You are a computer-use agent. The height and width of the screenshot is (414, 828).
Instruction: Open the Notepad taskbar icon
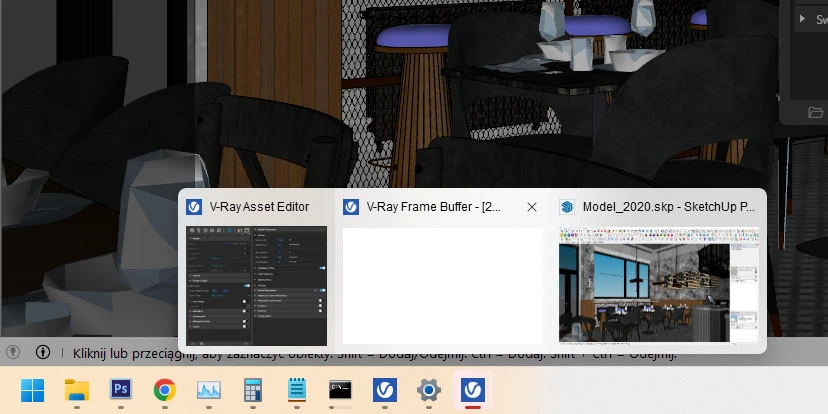(297, 390)
